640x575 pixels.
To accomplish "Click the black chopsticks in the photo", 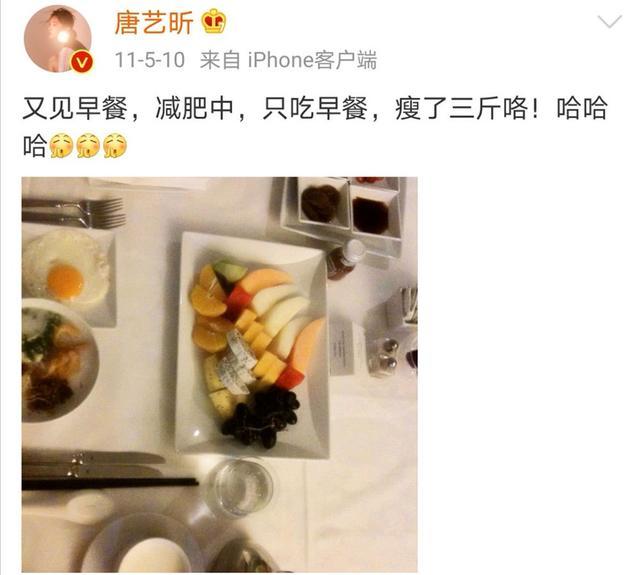I will click(110, 483).
